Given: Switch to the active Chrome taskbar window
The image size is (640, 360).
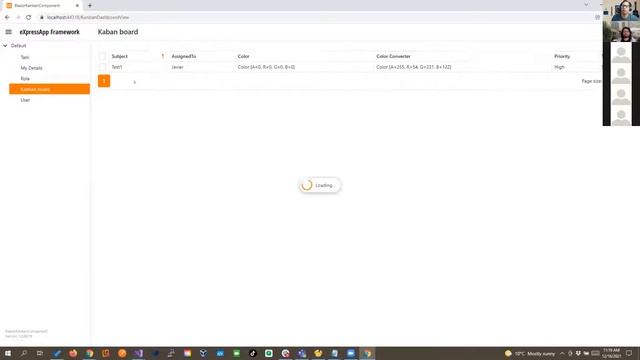Looking at the screenshot, I should click(x=367, y=353).
